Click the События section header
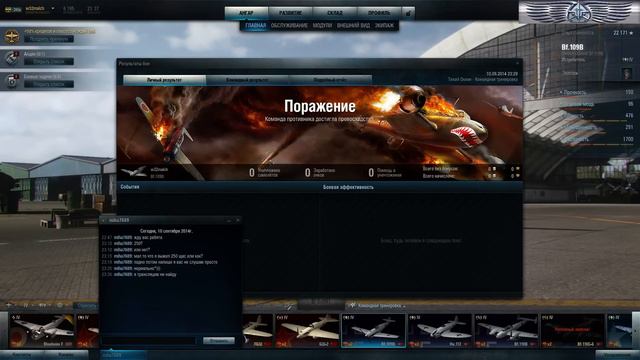The image size is (640, 360). coord(130,187)
